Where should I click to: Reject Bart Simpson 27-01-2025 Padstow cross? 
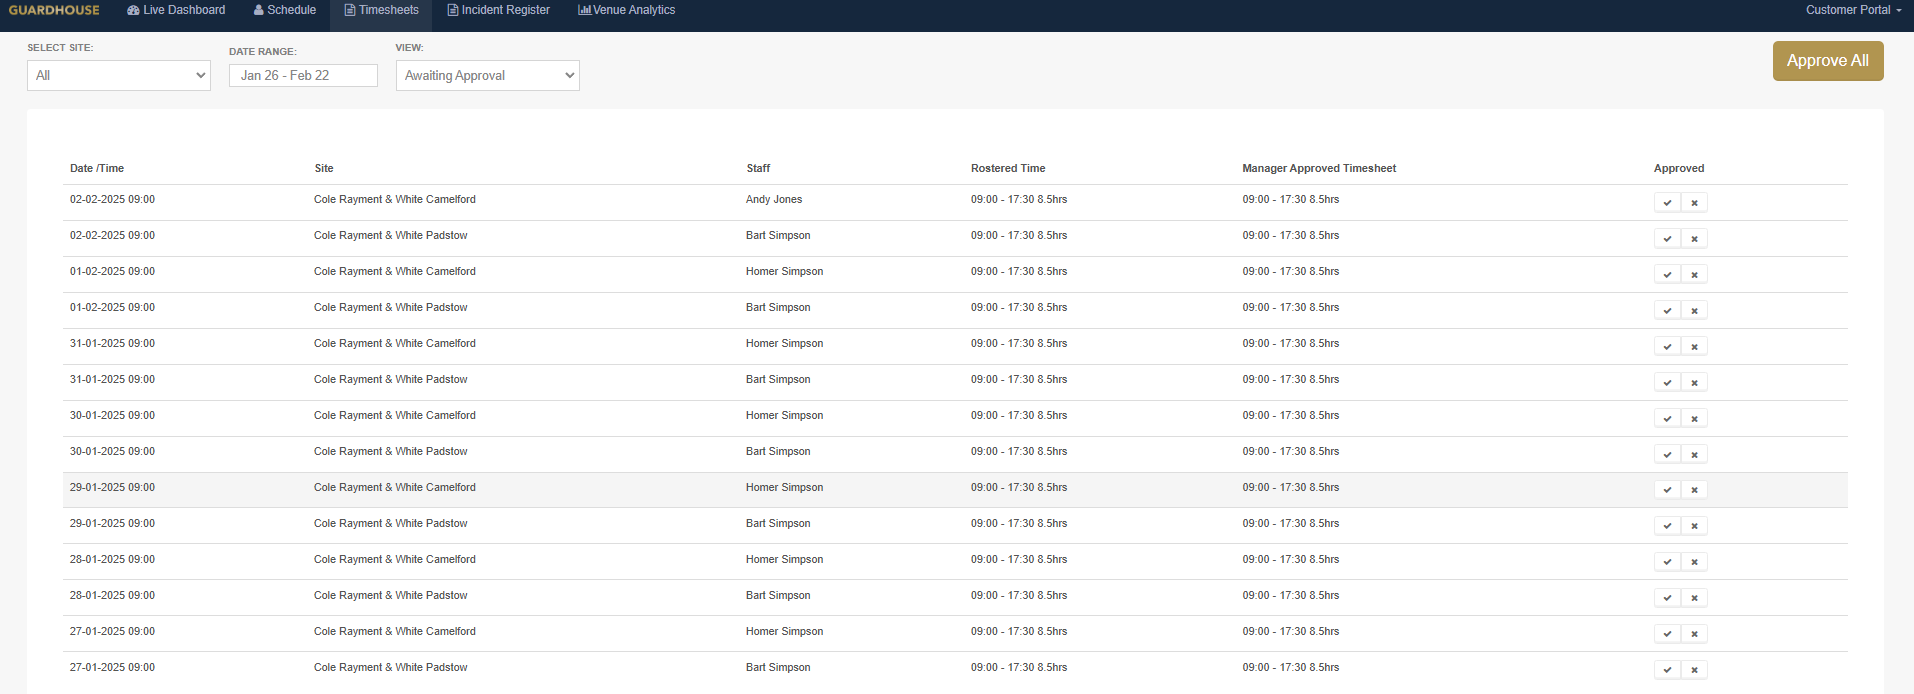(x=1694, y=670)
